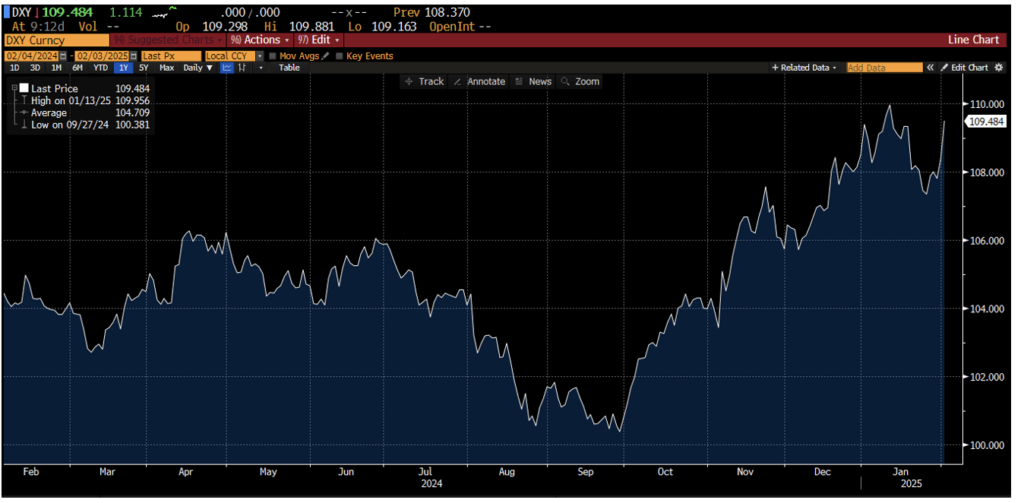Open the Edit dropdown menu
Screen dimensions: 1024x503
point(318,40)
